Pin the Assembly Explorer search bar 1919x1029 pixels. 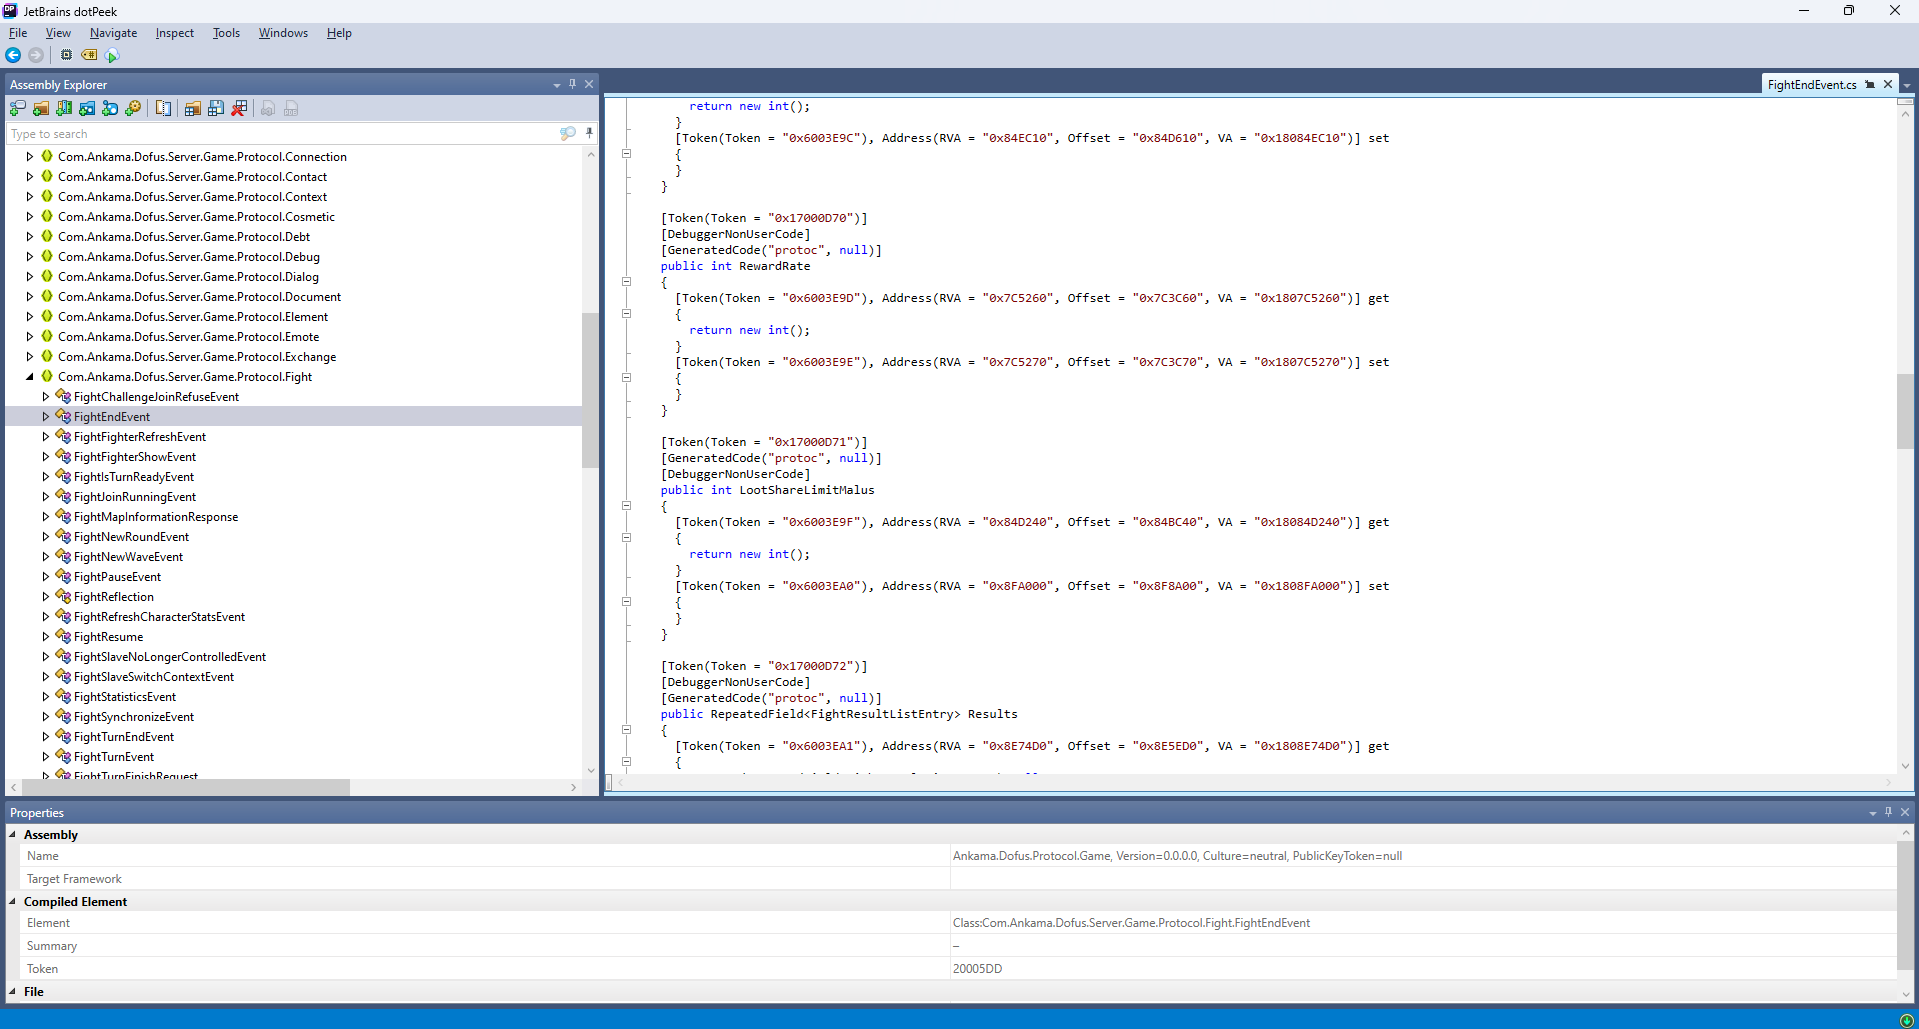click(x=589, y=133)
